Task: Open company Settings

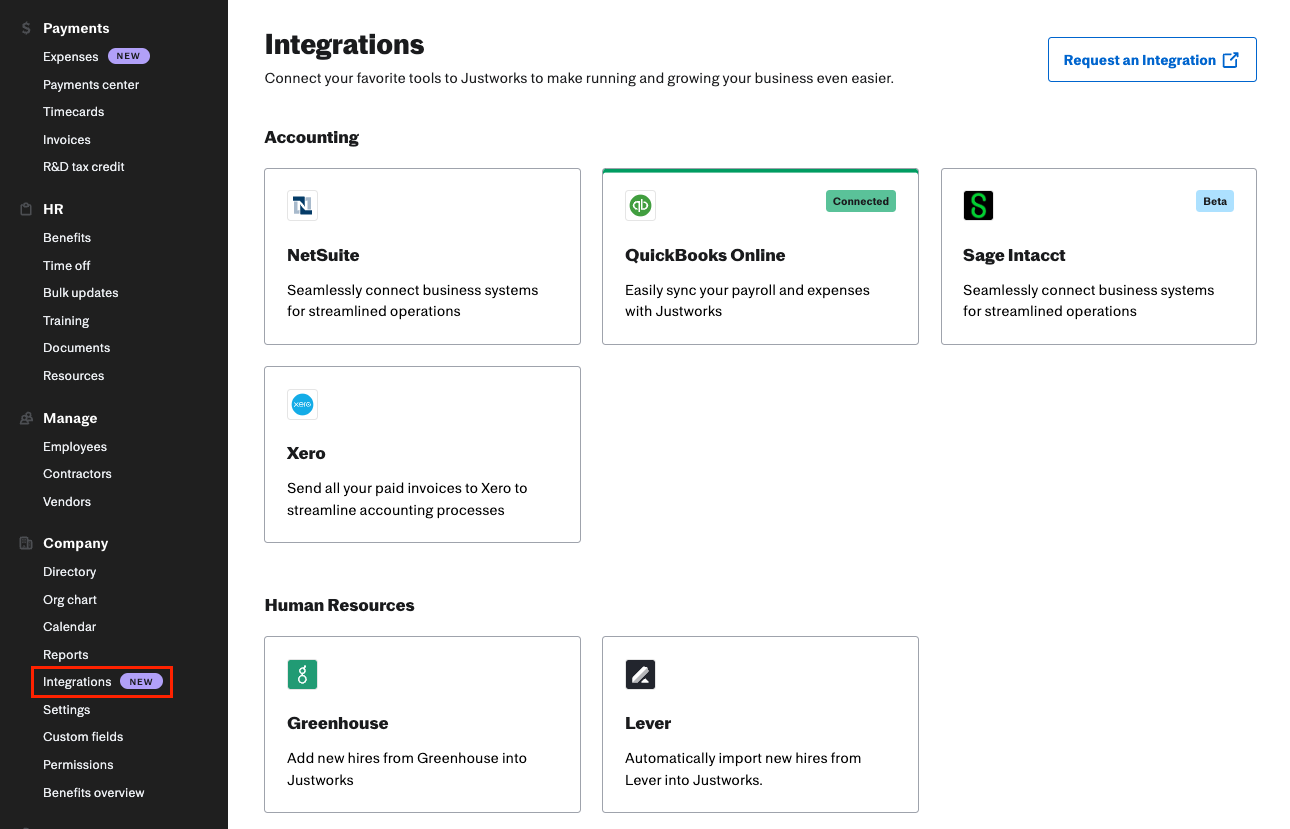Action: pyautogui.click(x=67, y=710)
